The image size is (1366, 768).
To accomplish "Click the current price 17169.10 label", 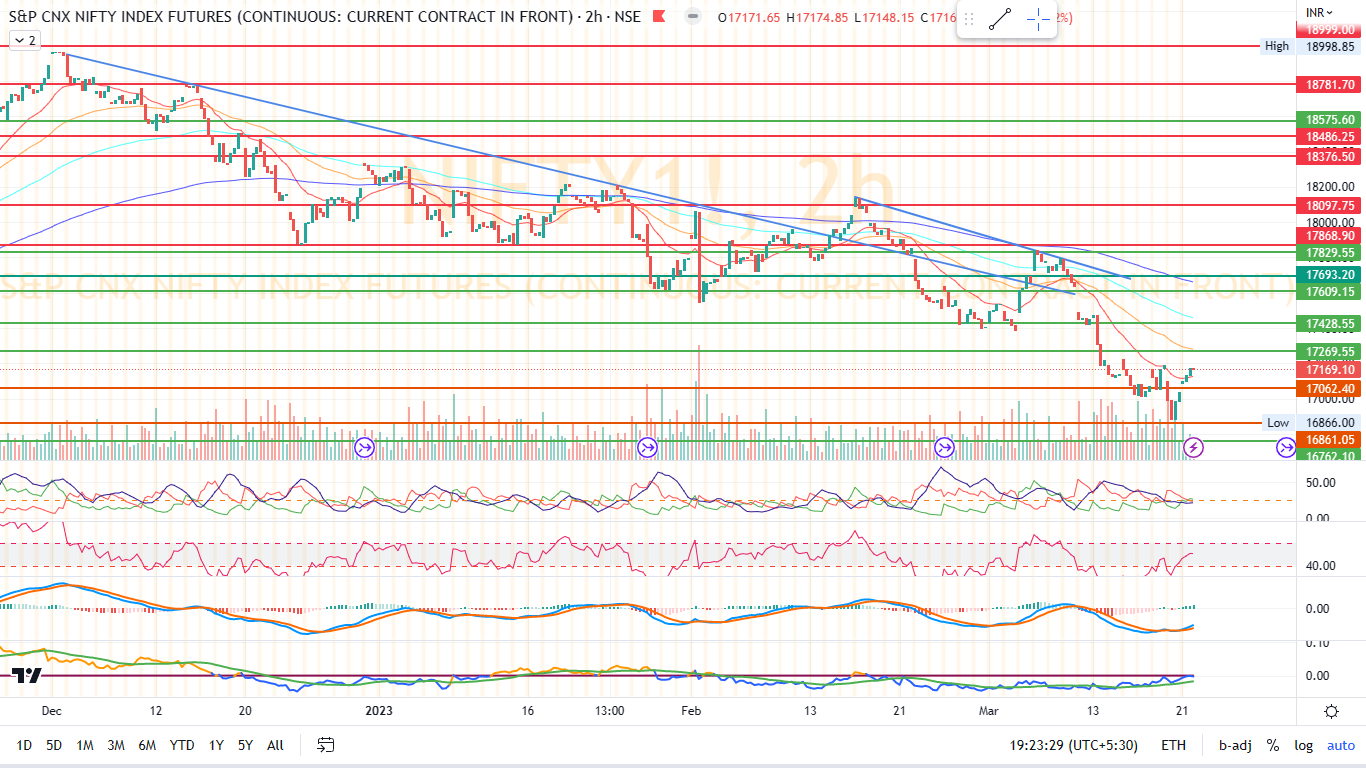I will [x=1329, y=370].
